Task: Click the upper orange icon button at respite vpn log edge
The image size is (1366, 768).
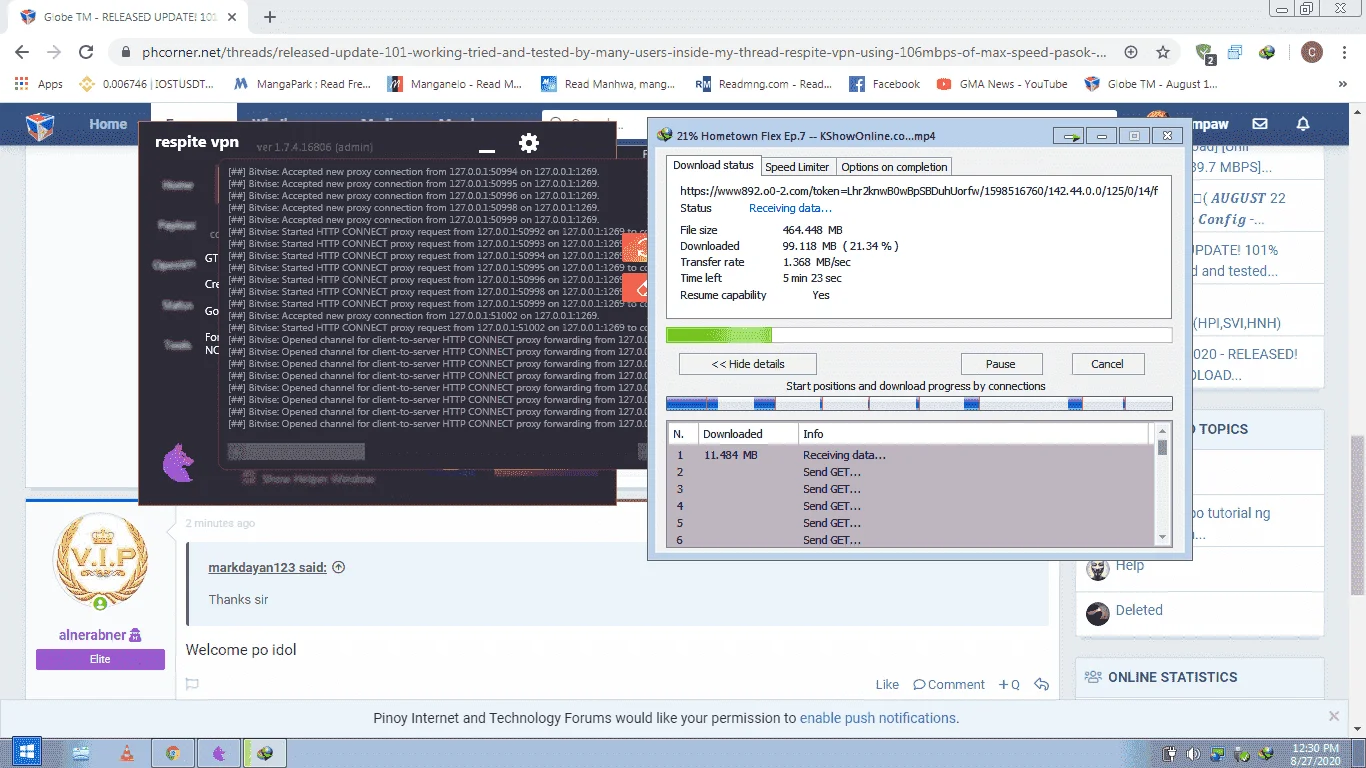Action: [x=636, y=249]
